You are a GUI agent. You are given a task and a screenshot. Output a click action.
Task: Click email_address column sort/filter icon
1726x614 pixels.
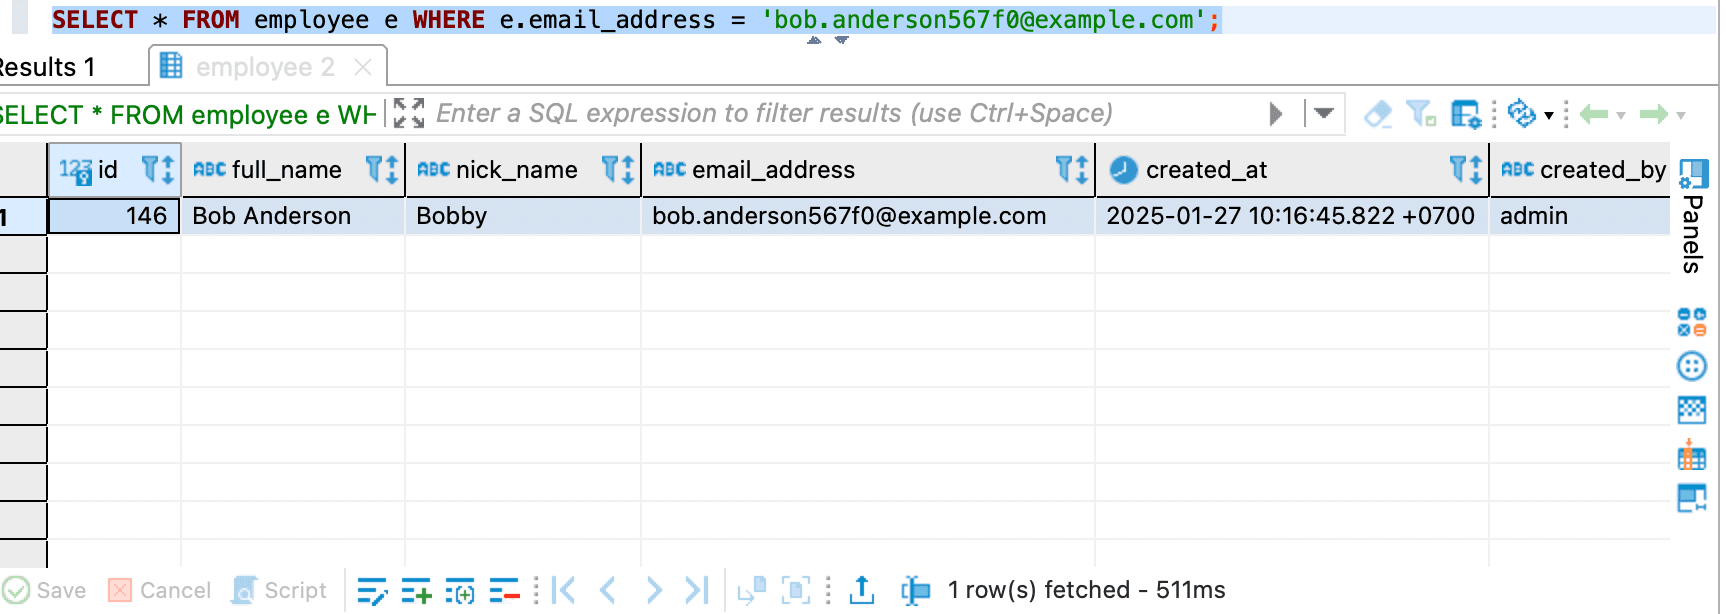point(1072,170)
